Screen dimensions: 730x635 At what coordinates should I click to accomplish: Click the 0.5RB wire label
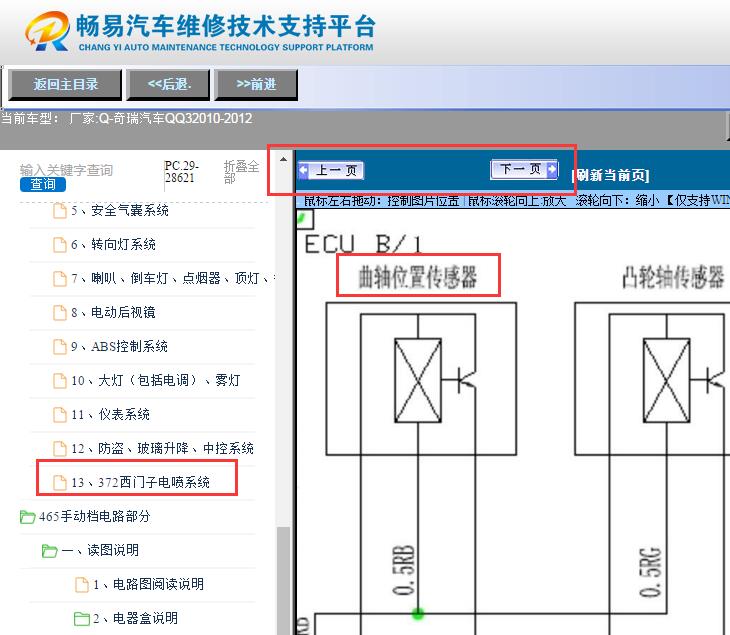click(404, 570)
